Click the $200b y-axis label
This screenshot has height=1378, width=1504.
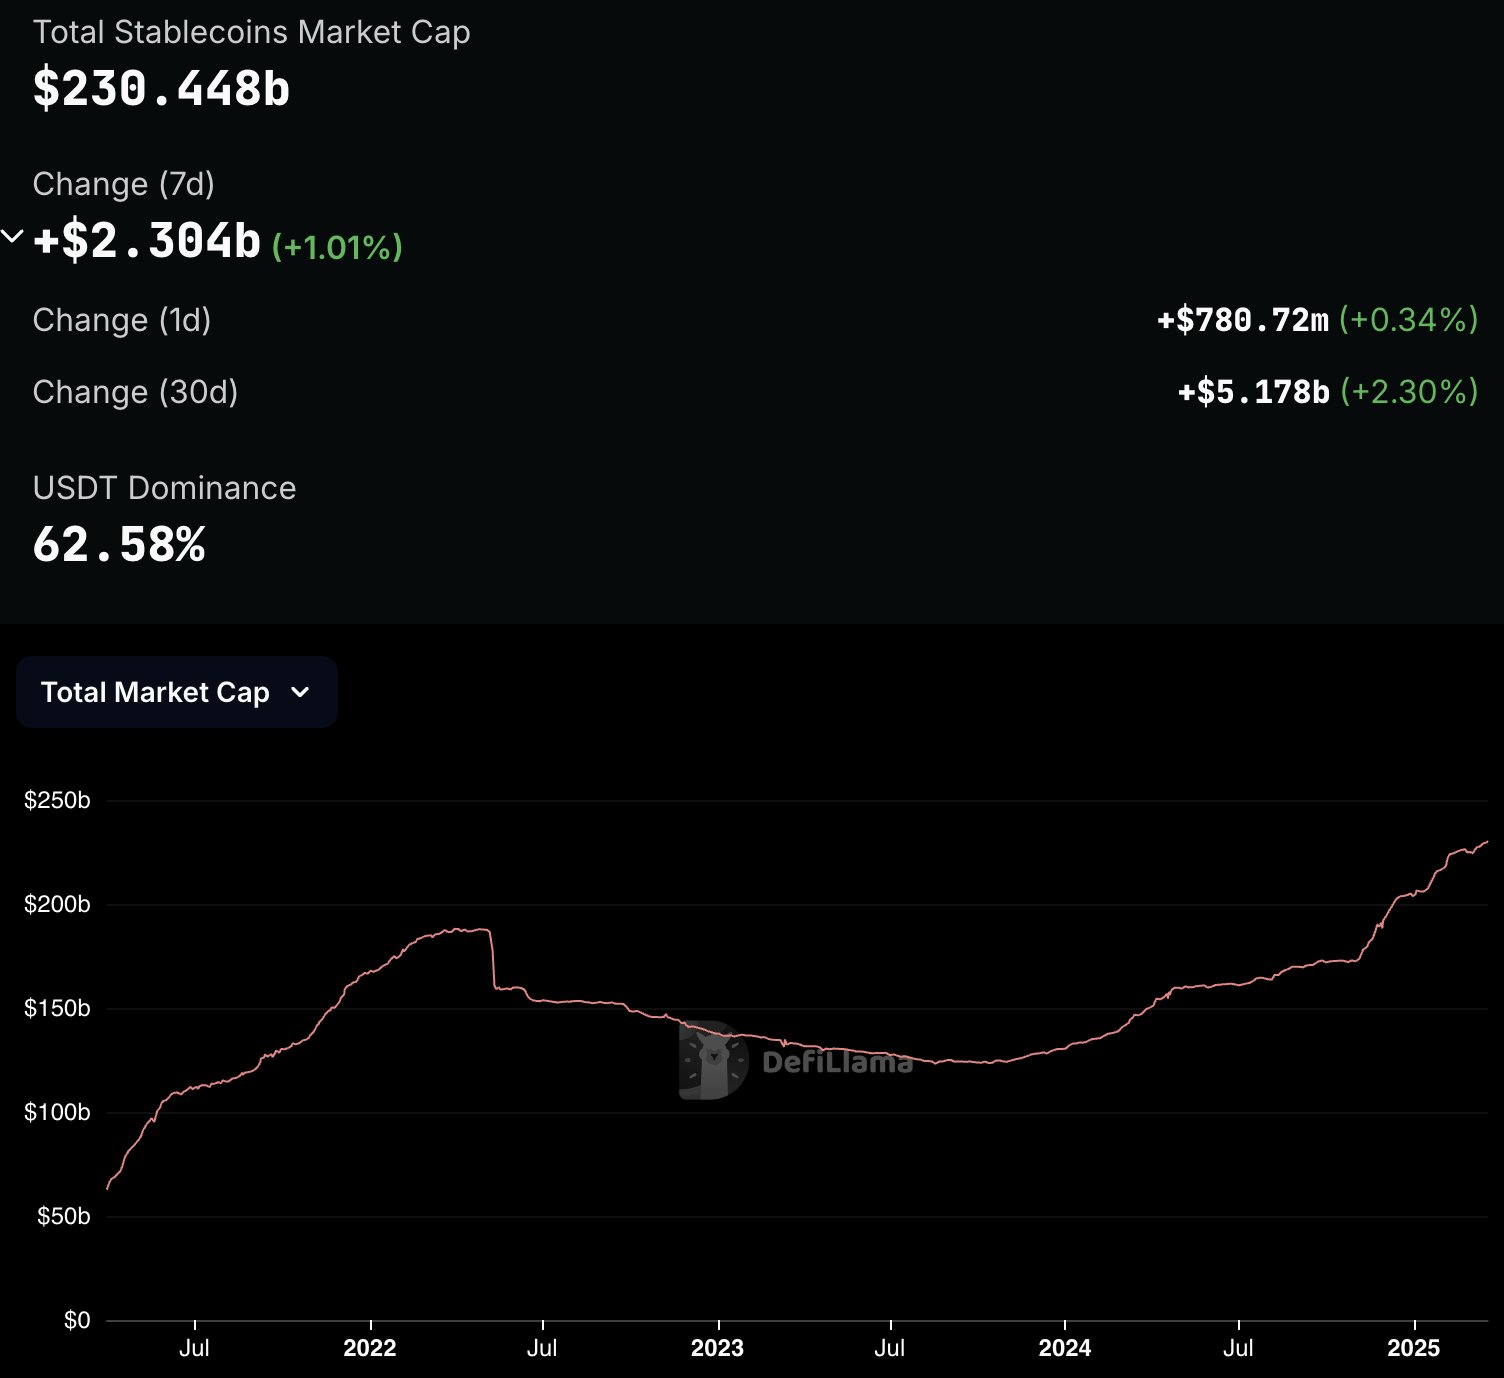(57, 904)
